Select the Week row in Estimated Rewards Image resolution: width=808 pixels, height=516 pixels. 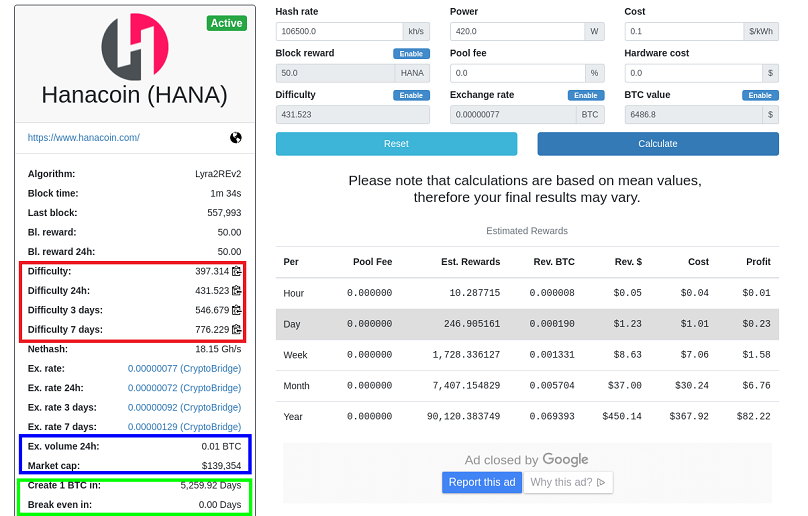click(527, 355)
